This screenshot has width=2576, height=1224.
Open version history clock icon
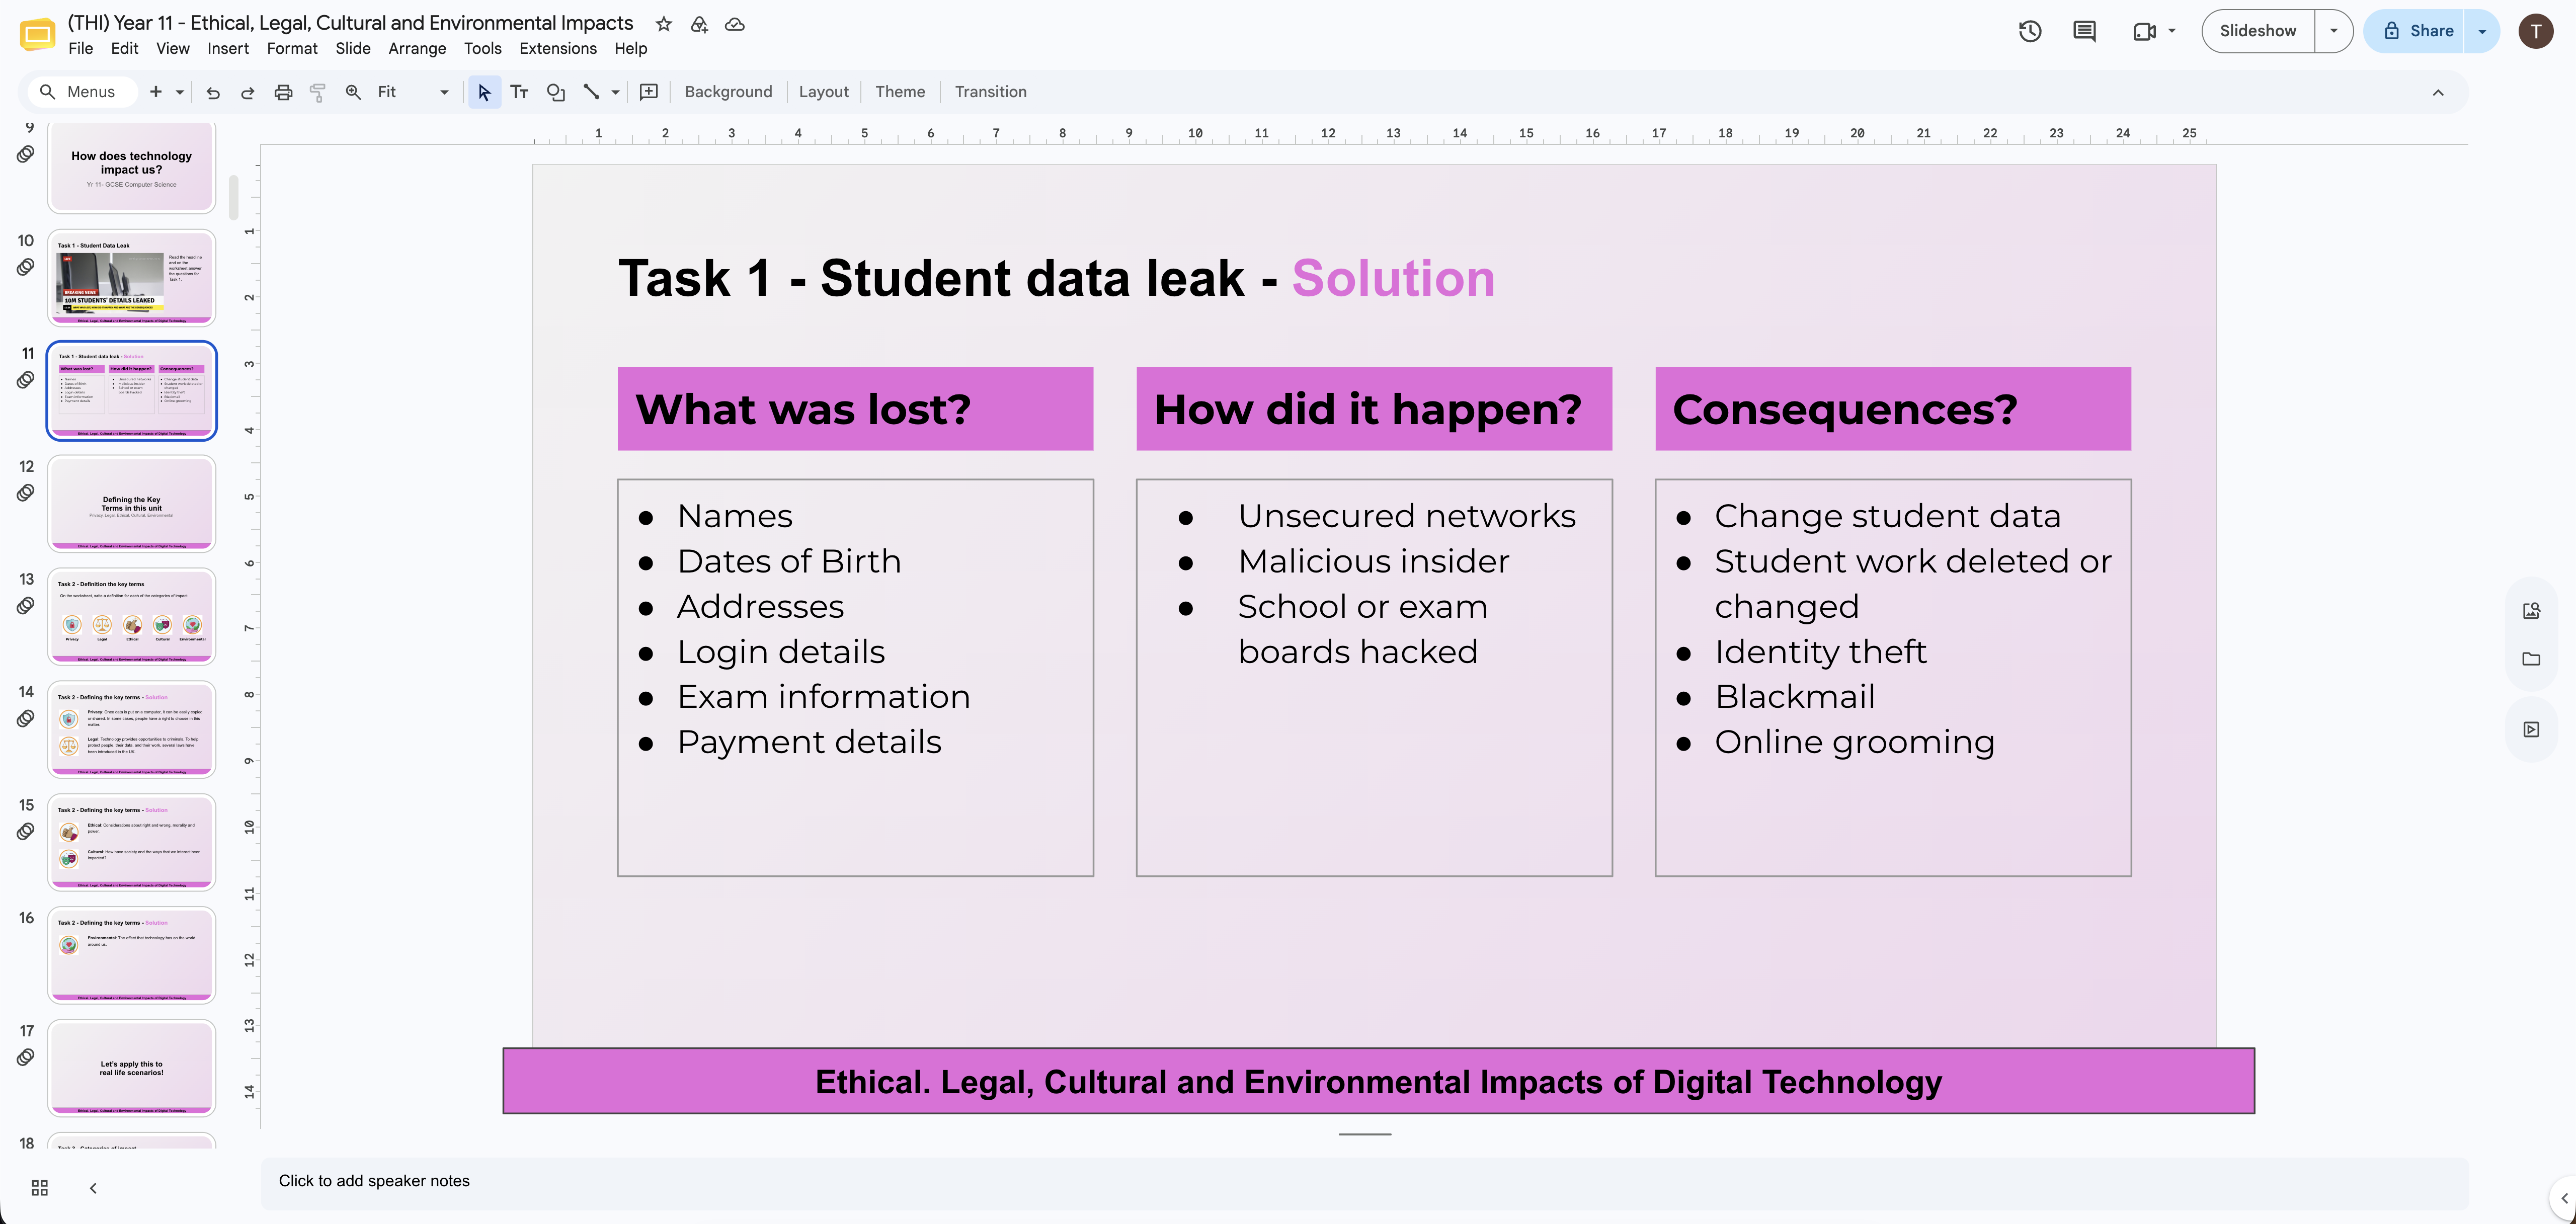click(2029, 31)
